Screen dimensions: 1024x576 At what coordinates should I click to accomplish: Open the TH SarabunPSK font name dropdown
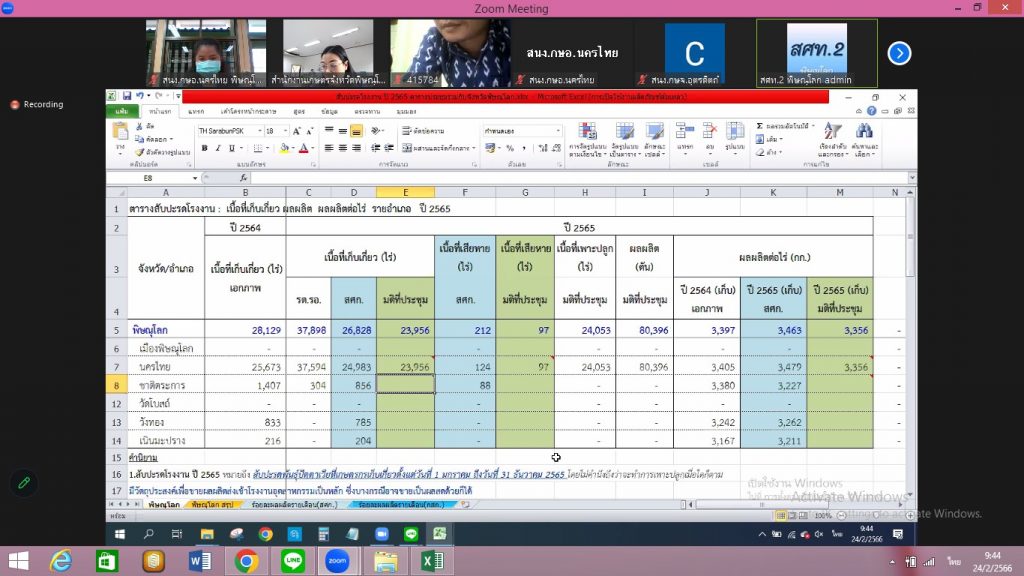[x=258, y=131]
